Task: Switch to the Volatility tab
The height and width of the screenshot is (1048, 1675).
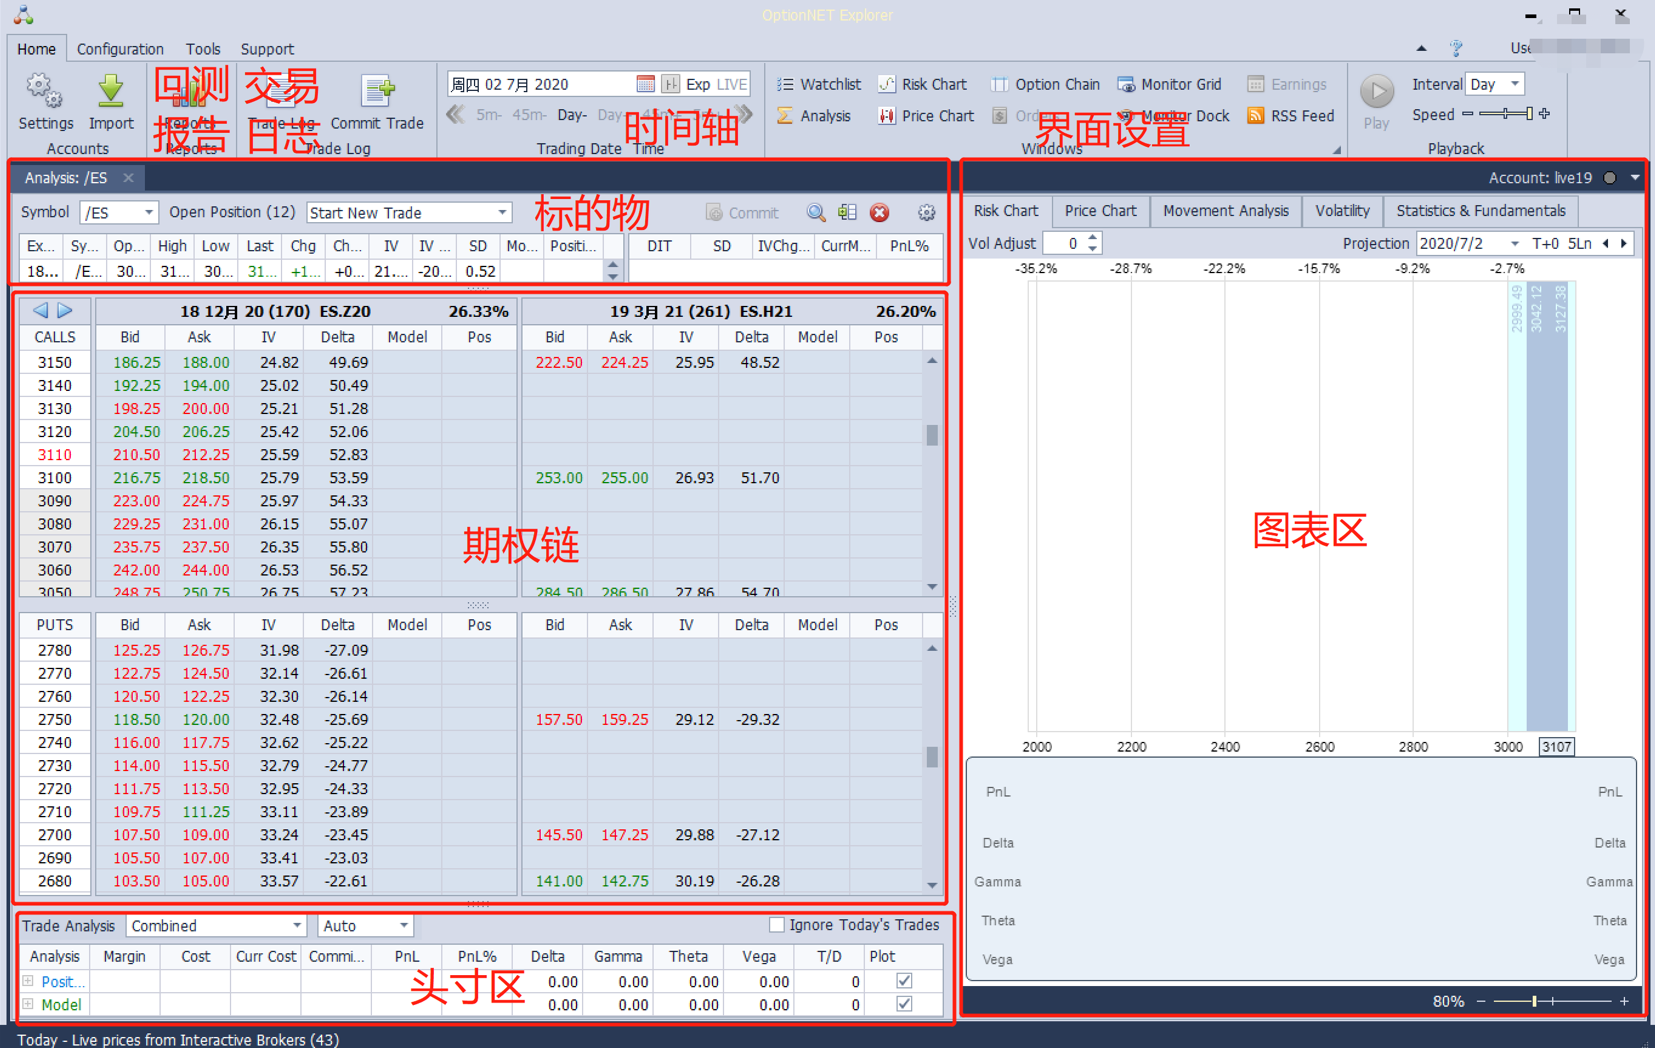Action: [x=1342, y=211]
